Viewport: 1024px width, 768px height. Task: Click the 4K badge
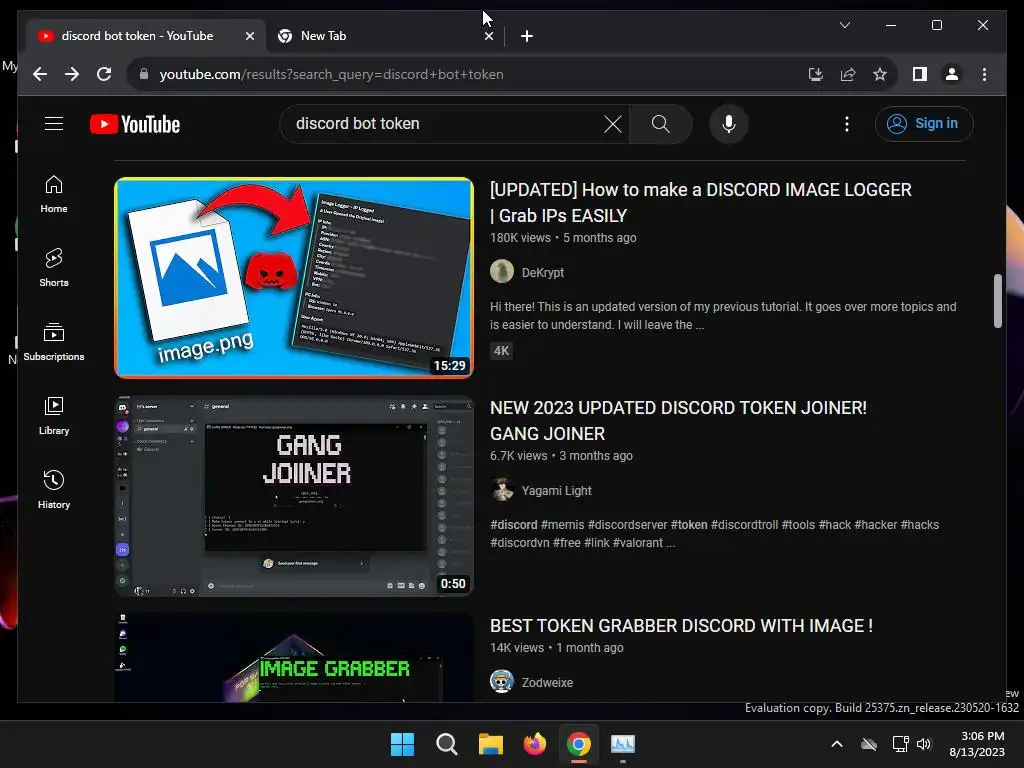[502, 351]
